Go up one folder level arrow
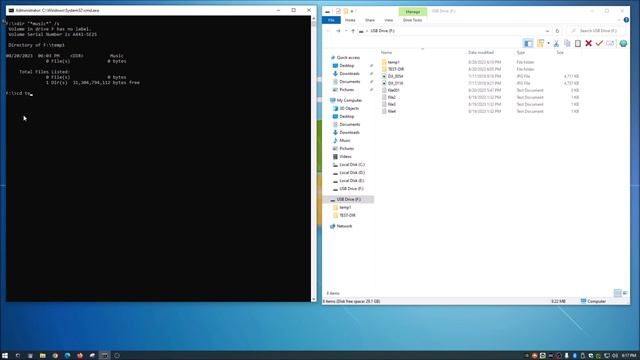Viewport: 640px width, 360px height. tap(353, 31)
